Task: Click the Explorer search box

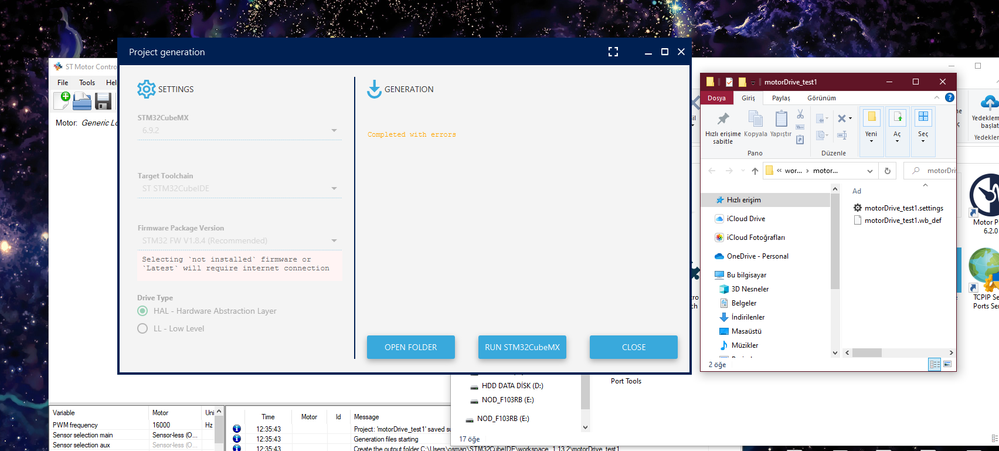Action: click(930, 171)
